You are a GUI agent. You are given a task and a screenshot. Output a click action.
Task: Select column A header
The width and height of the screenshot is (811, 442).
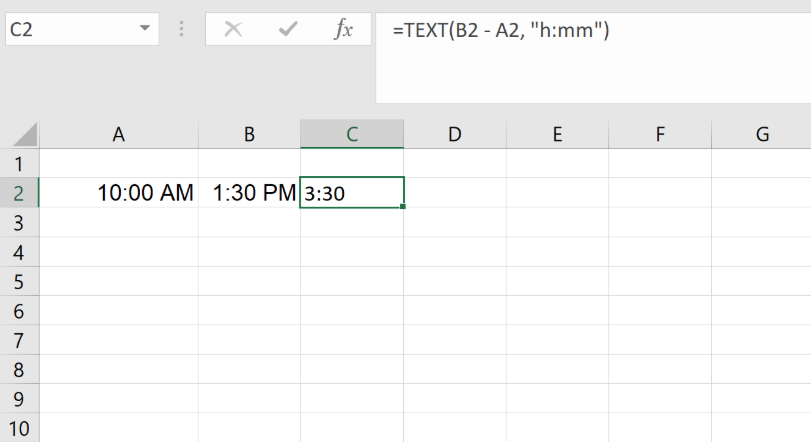119,134
